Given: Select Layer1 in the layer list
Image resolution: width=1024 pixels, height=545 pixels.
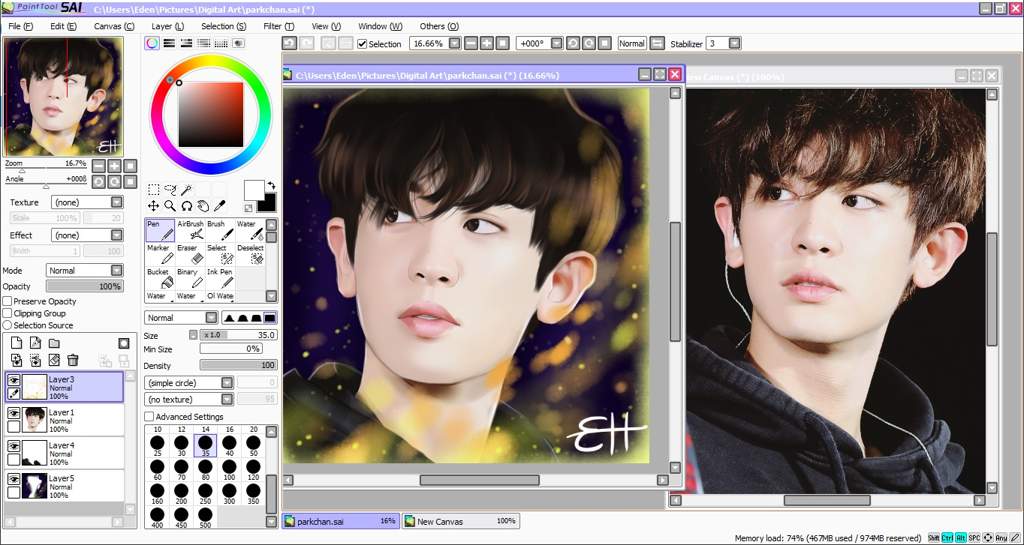Looking at the screenshot, I should click(x=64, y=420).
